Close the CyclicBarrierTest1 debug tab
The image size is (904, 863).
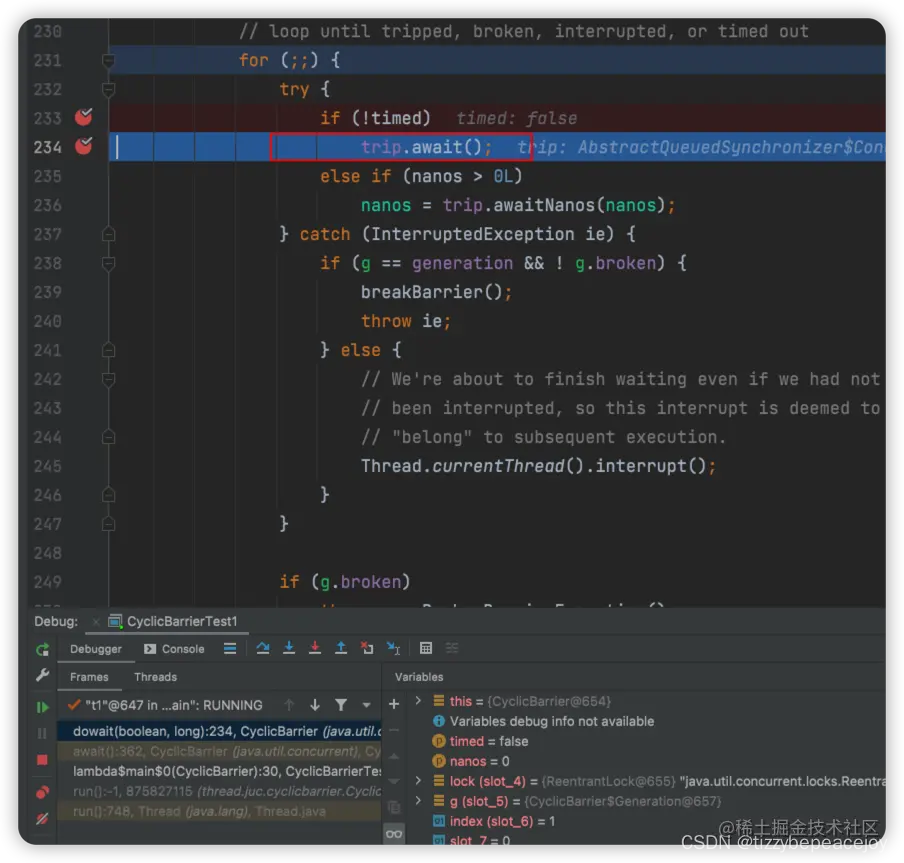coord(96,621)
